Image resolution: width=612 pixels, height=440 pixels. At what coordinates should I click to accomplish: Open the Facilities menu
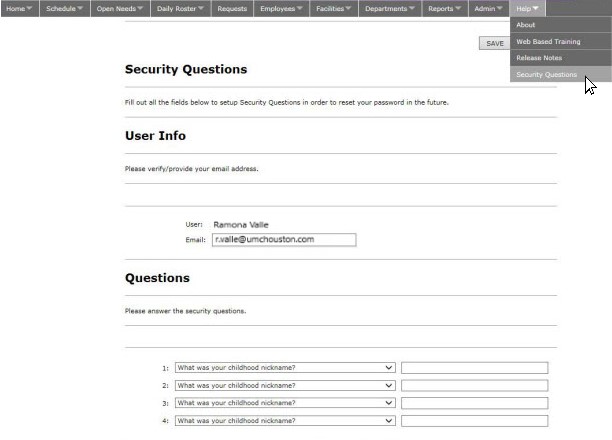click(334, 8)
